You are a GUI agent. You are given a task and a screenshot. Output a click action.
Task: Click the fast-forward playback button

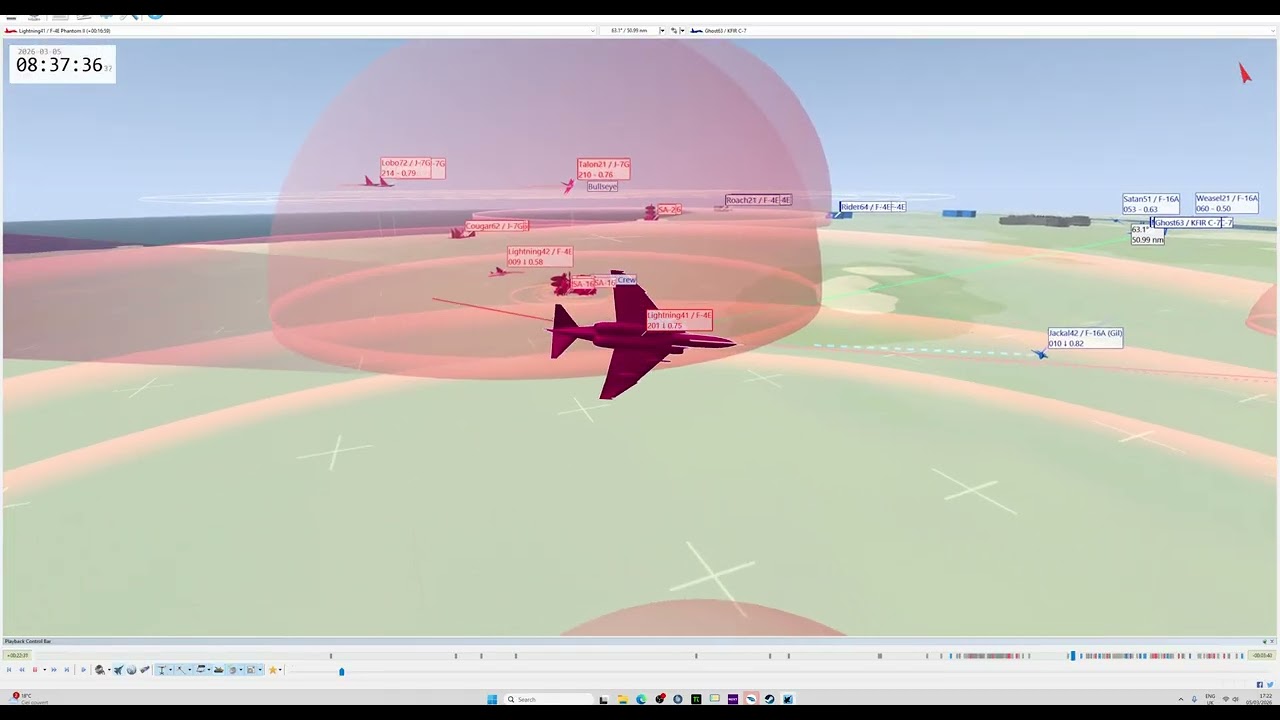54,670
